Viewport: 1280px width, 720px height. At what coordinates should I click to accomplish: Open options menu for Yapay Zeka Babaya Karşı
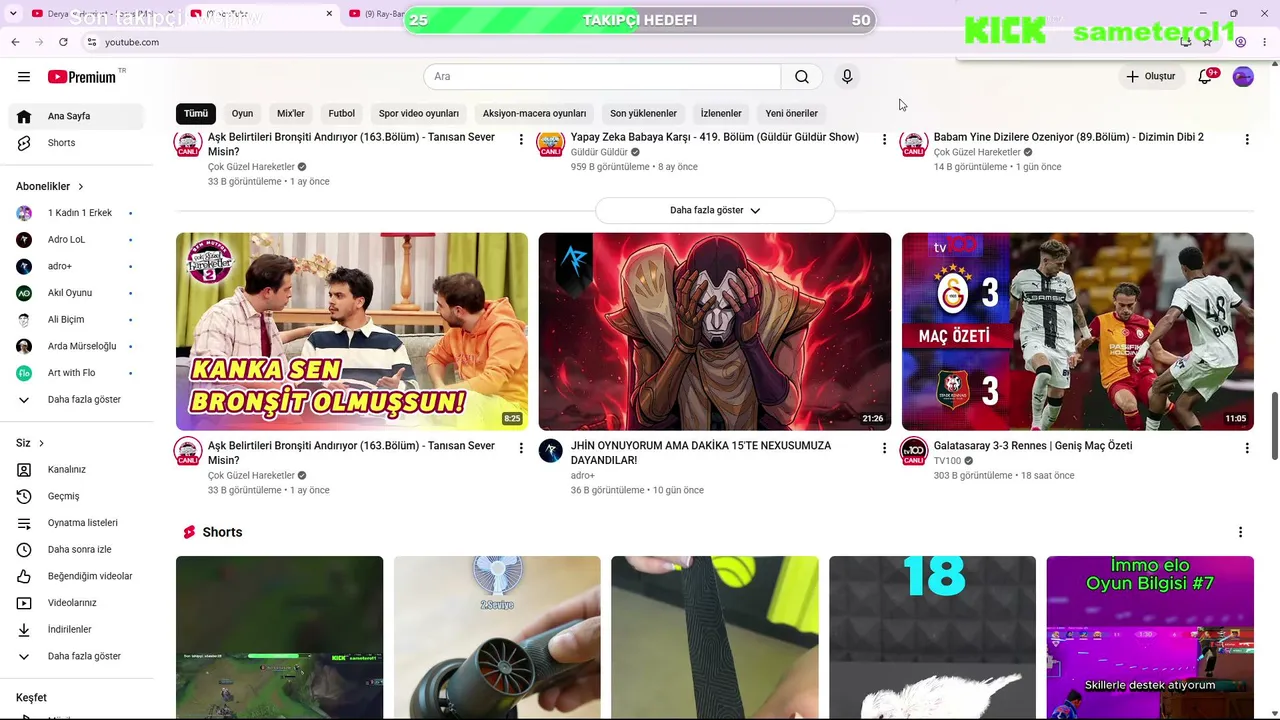[x=884, y=140]
